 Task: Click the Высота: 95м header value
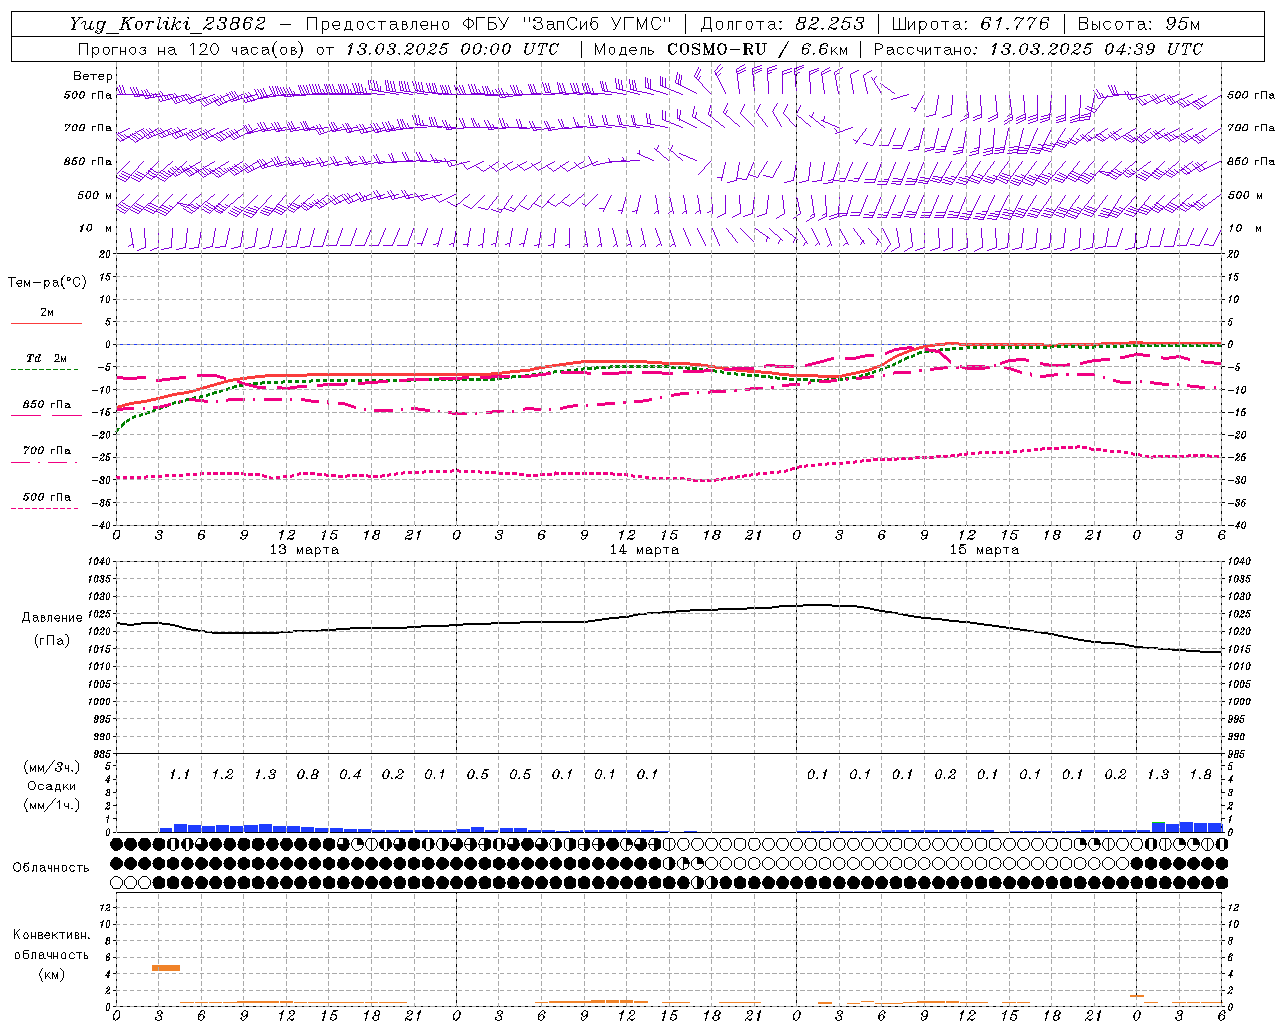click(x=1139, y=24)
